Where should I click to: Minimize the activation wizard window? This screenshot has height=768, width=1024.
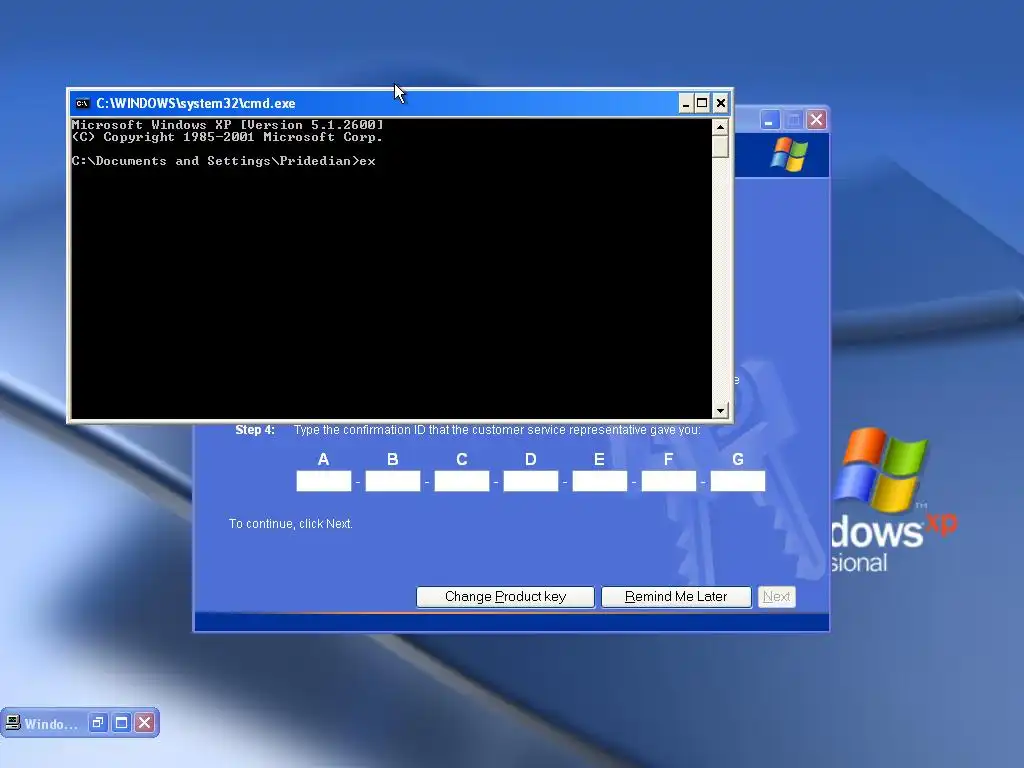770,120
